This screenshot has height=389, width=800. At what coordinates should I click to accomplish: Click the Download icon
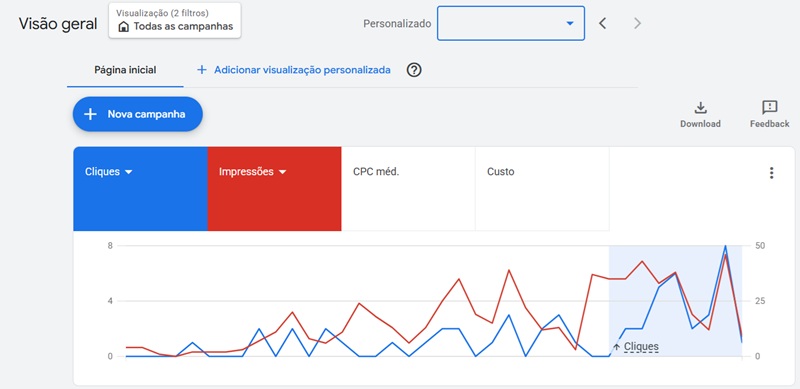[x=701, y=108]
